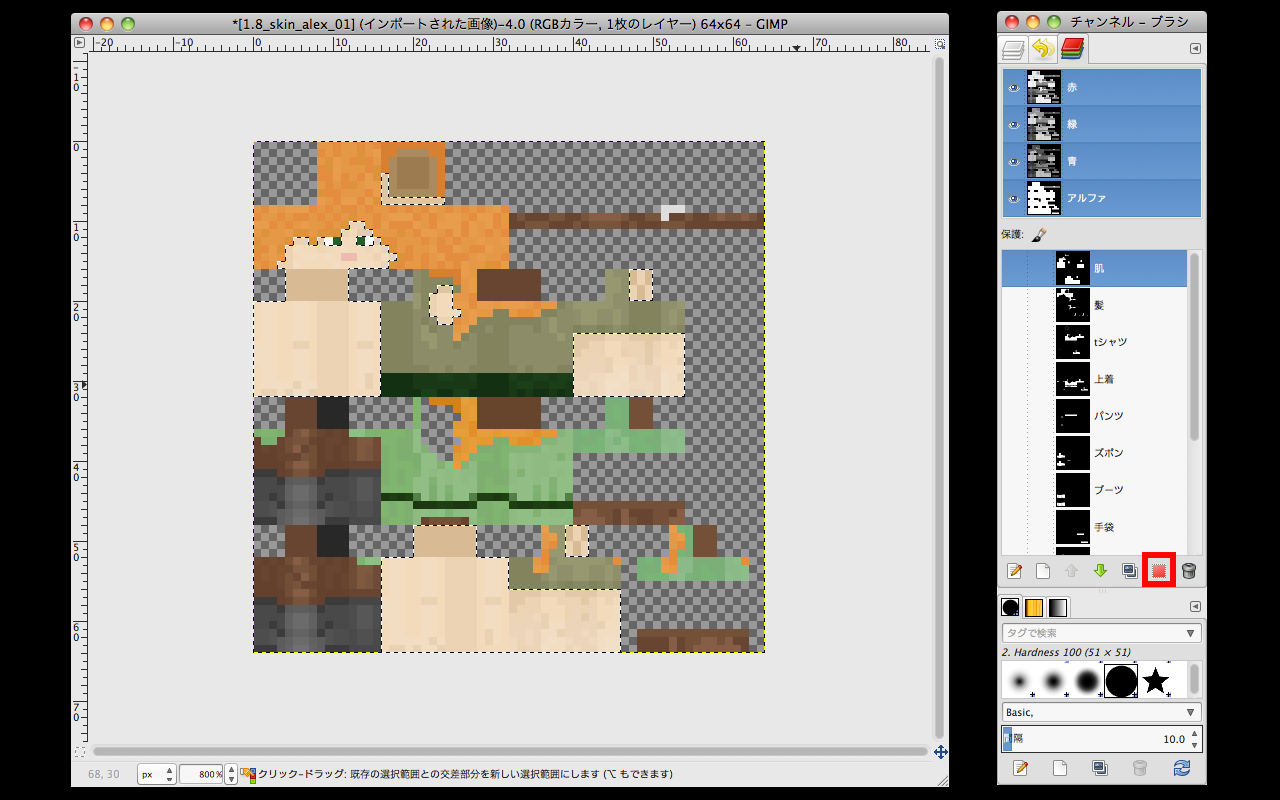Click the 青 channel thumbnail
The image size is (1280, 800).
[x=1044, y=161]
